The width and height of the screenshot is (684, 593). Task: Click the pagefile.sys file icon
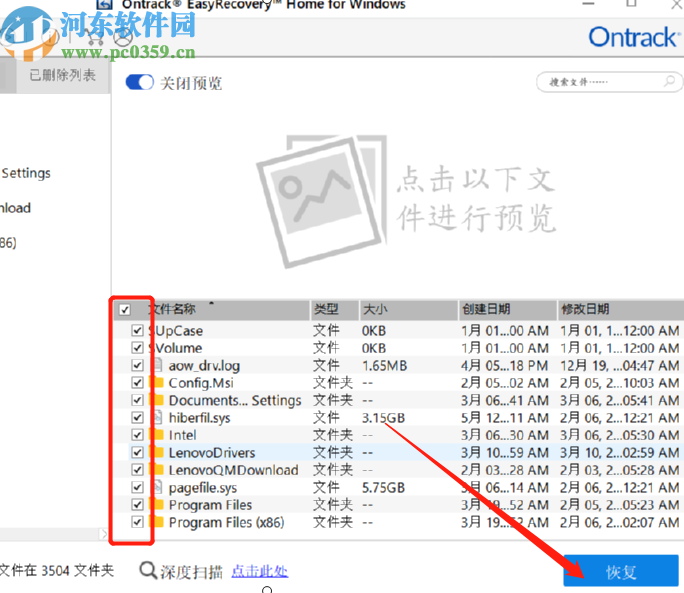click(x=157, y=487)
